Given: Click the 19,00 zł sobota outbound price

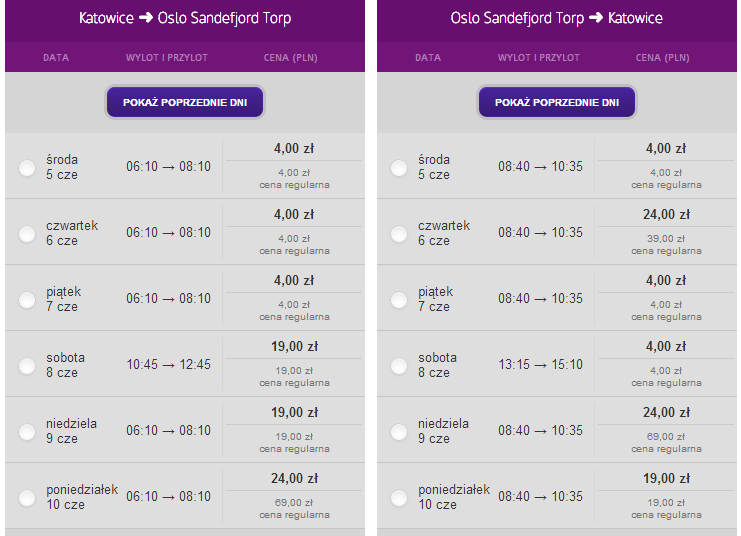Looking at the screenshot, I should click(294, 346).
